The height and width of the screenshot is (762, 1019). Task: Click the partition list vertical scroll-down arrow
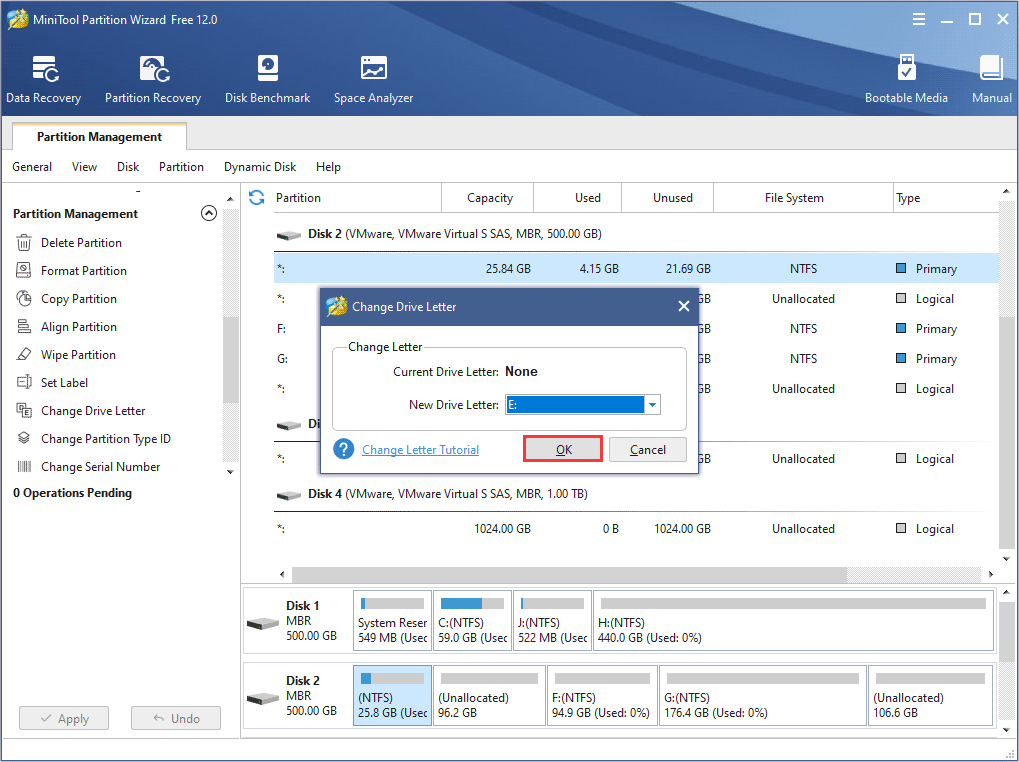click(x=1007, y=559)
